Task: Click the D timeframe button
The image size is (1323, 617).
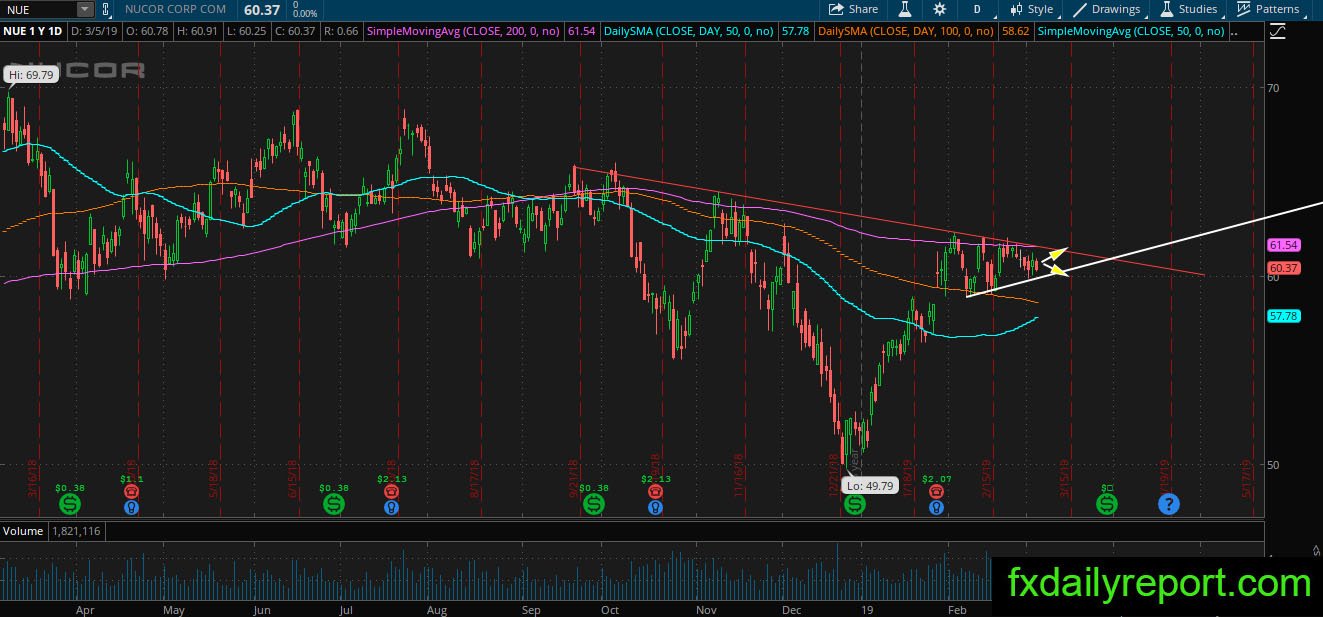Action: [977, 9]
